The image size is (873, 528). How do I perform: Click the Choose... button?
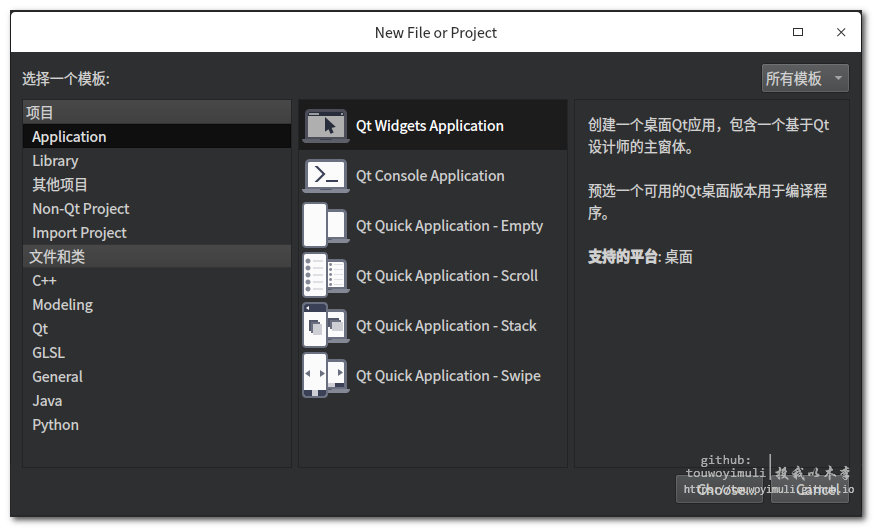tap(719, 489)
